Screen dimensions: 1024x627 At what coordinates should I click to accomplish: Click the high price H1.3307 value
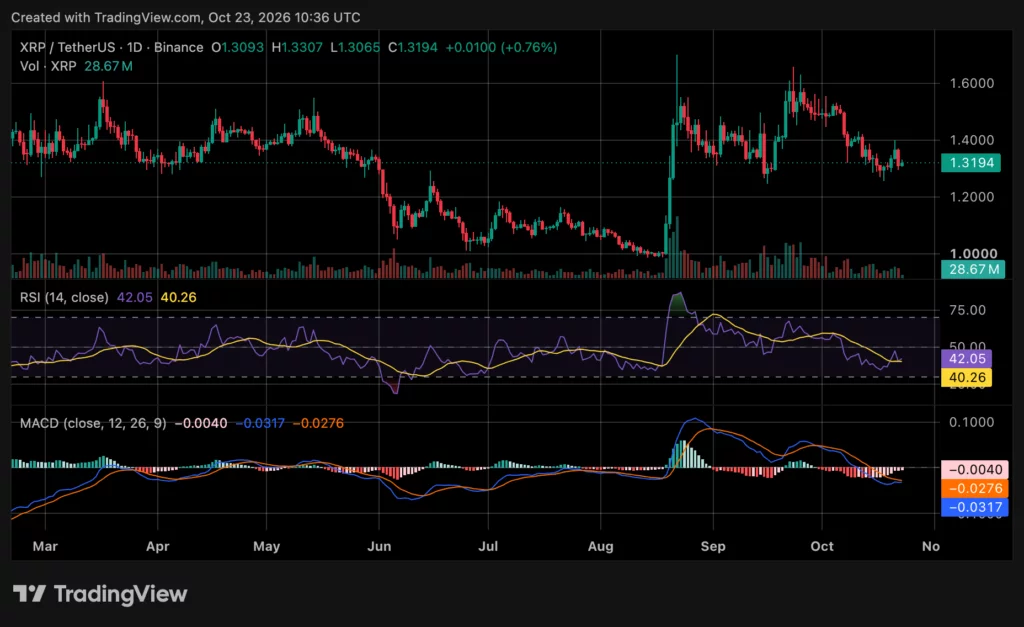(297, 48)
